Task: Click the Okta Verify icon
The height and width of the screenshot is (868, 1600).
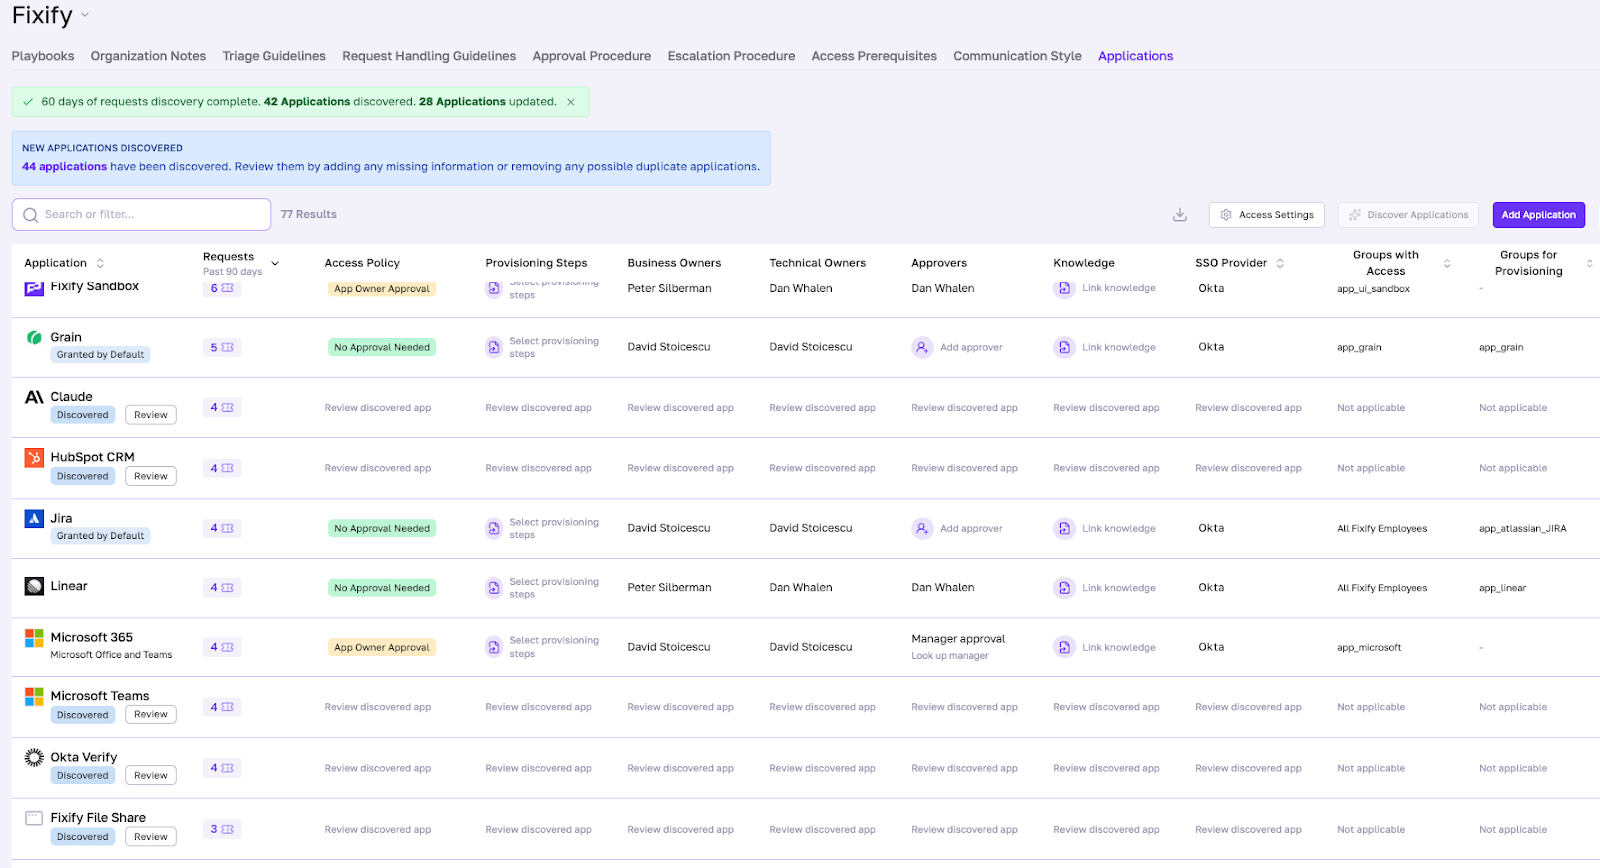Action: click(x=34, y=757)
